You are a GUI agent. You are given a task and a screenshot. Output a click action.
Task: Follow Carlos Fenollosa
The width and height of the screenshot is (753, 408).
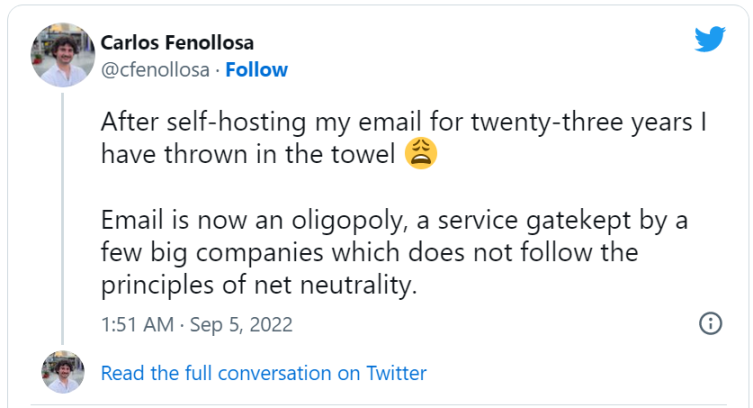[257, 69]
